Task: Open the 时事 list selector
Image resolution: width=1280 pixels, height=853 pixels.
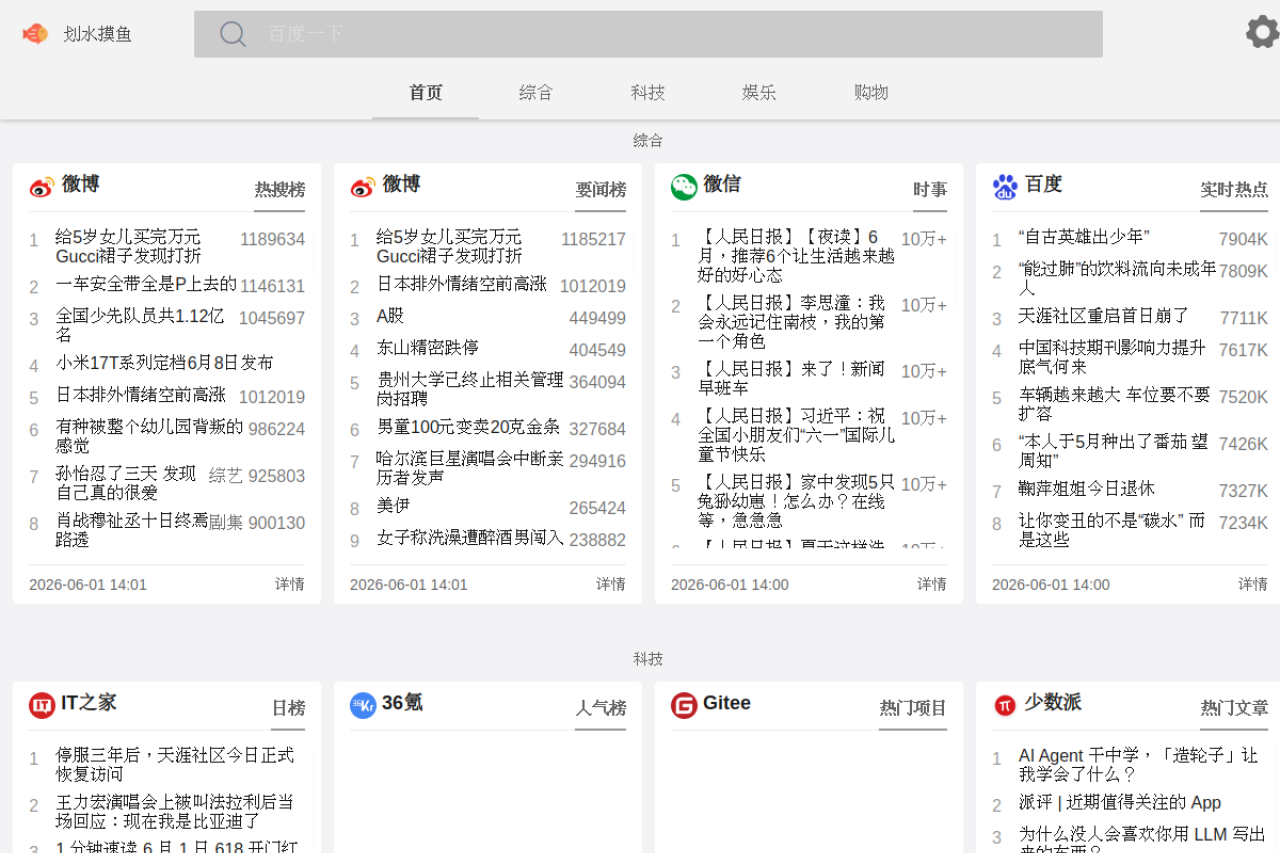Action: tap(930, 190)
